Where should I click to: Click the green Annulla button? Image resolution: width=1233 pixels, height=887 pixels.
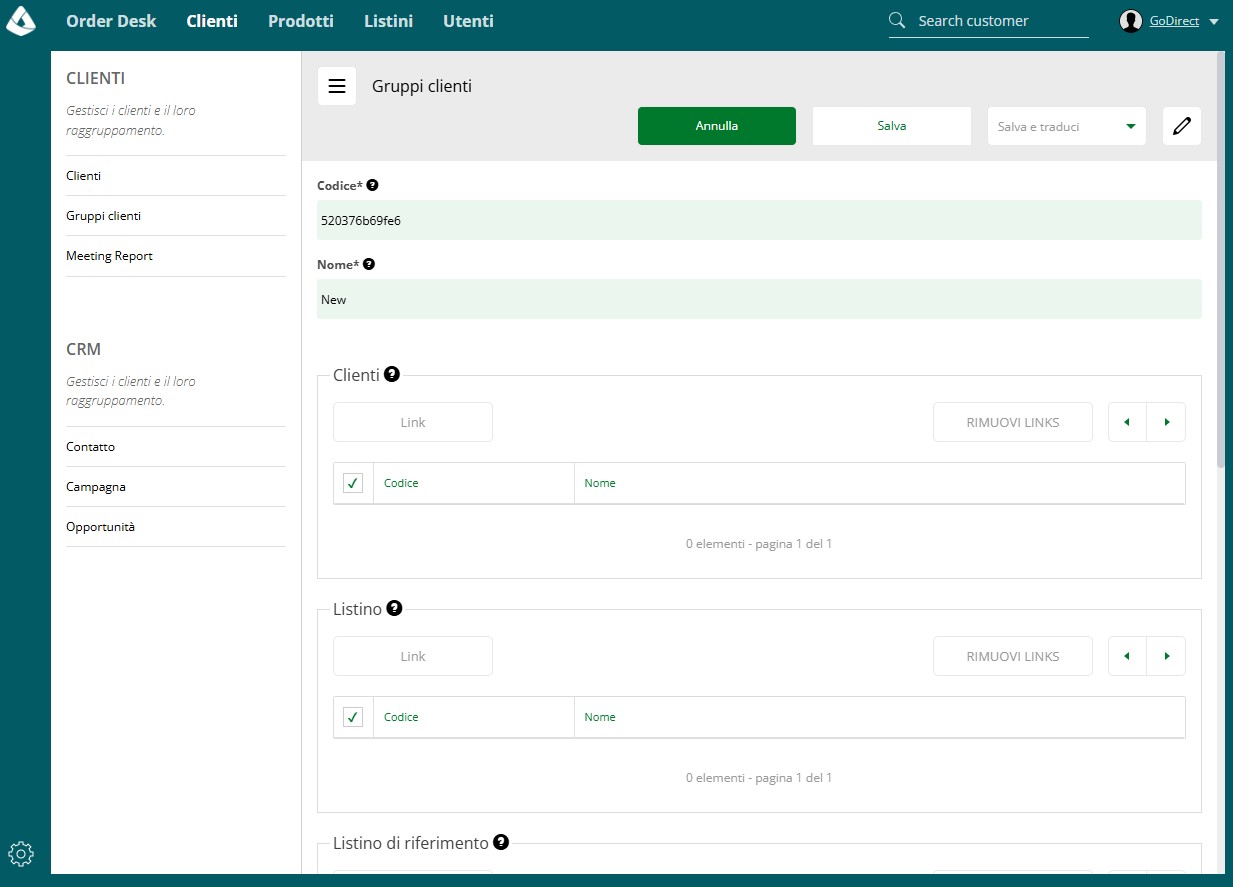[717, 126]
